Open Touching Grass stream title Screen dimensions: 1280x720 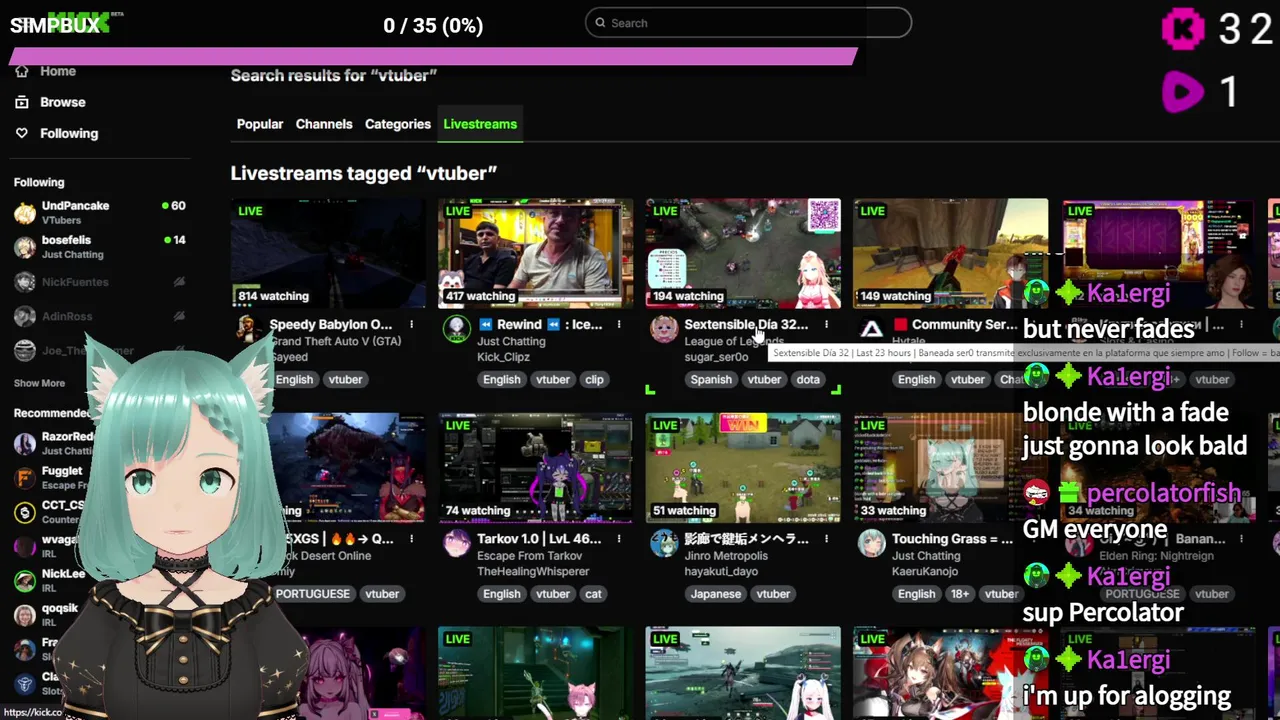pos(952,538)
